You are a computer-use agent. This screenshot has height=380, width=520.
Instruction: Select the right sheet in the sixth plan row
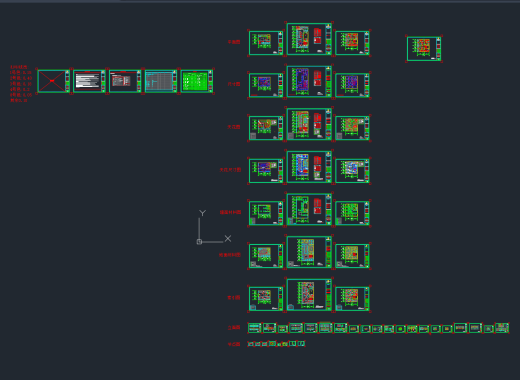click(353, 256)
